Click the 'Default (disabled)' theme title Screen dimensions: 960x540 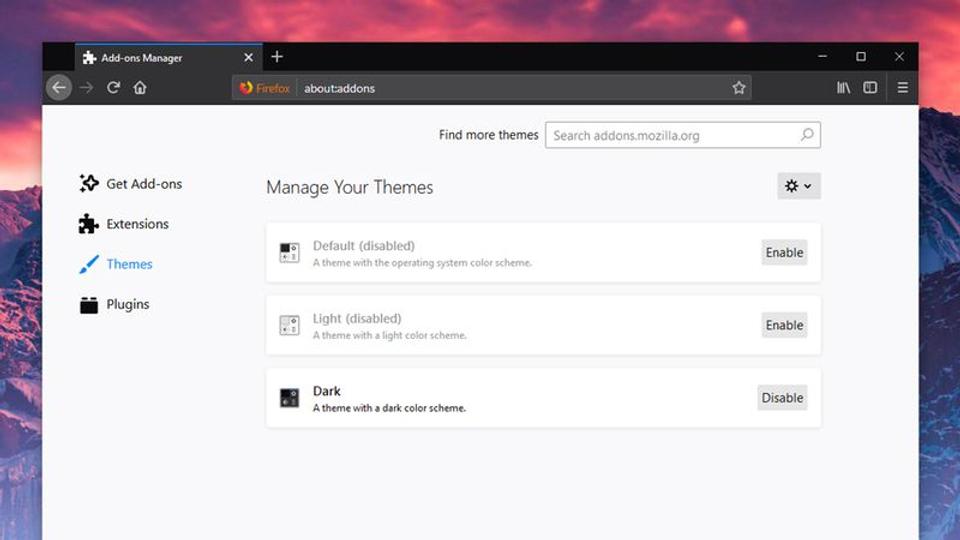coord(364,246)
